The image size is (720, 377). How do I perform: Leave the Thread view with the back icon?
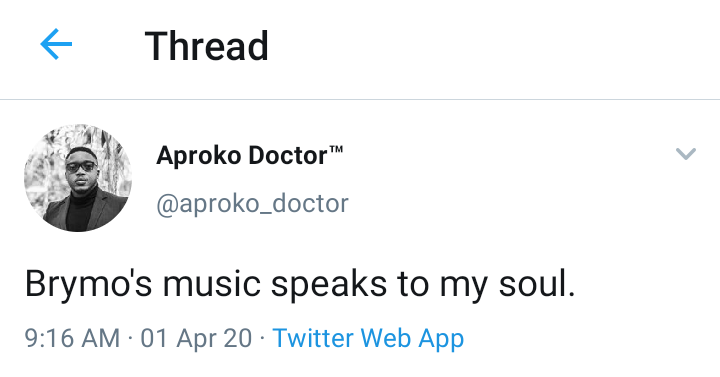(56, 44)
